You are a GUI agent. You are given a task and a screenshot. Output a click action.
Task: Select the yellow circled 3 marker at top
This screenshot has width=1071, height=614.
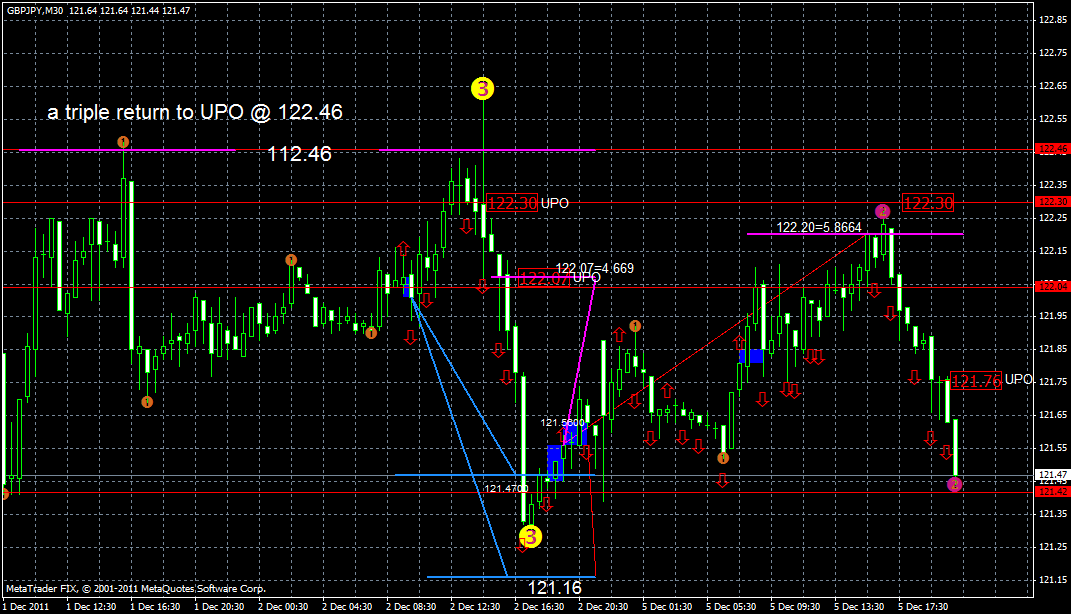click(484, 90)
